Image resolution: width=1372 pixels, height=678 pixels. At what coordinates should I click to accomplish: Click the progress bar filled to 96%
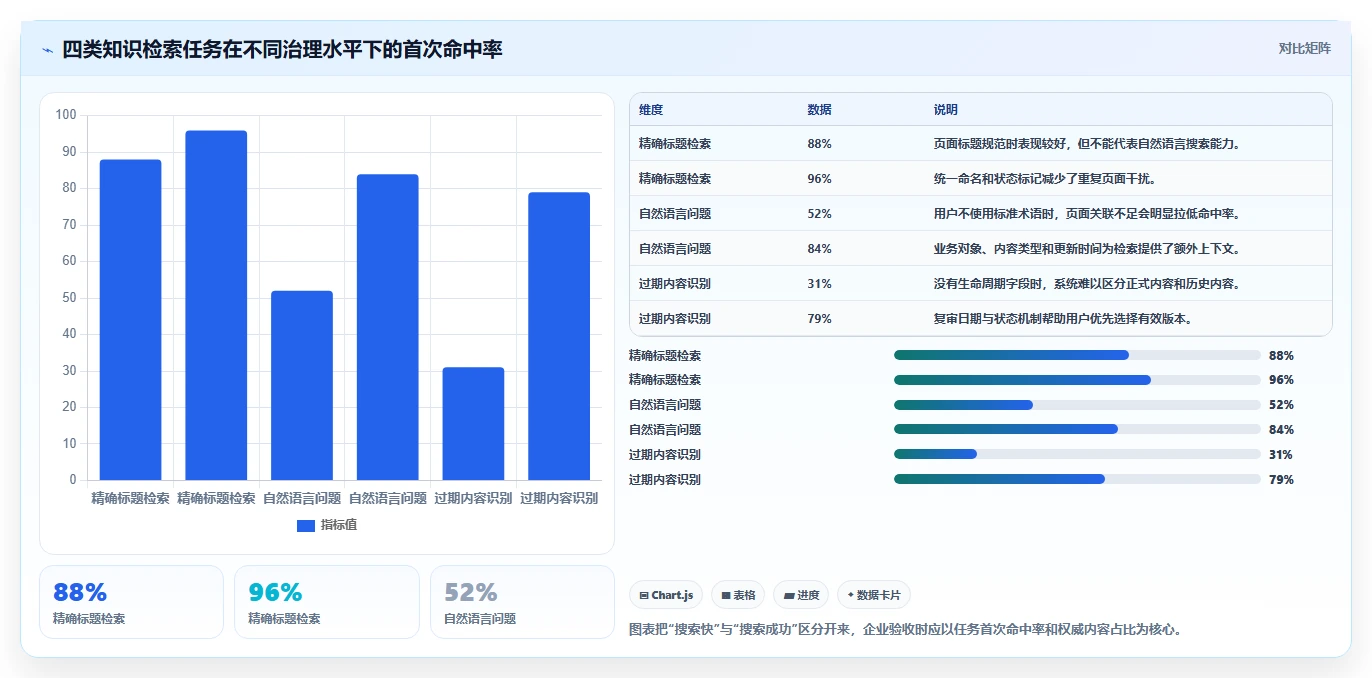[1077, 380]
